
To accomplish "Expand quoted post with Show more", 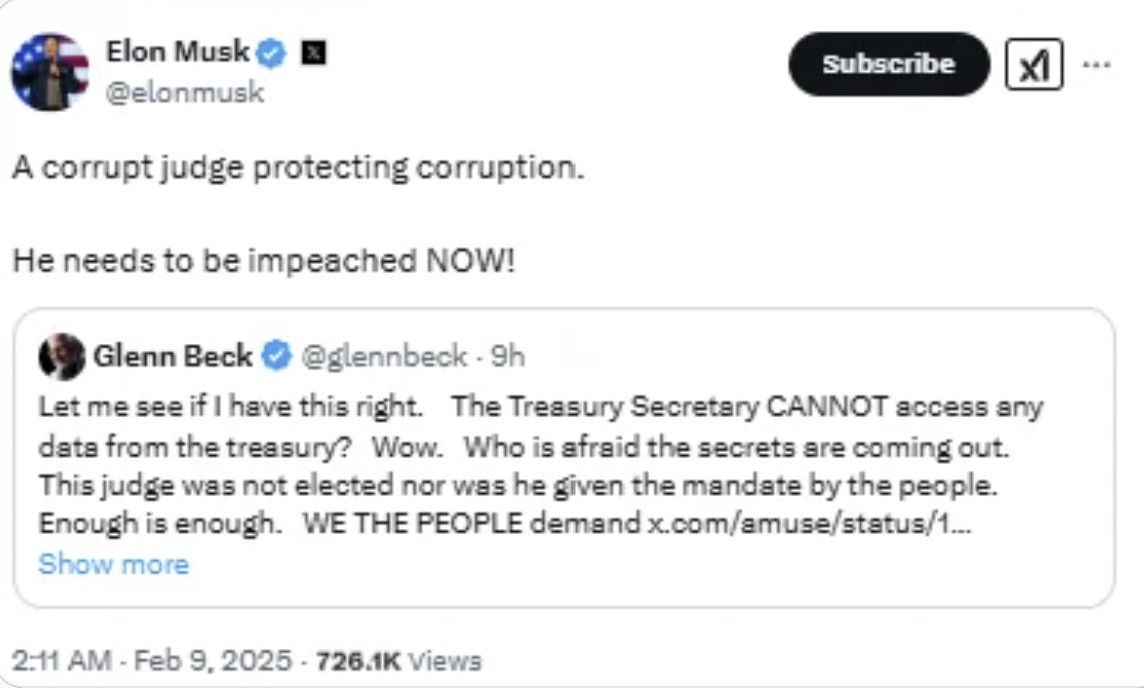I will [113, 564].
